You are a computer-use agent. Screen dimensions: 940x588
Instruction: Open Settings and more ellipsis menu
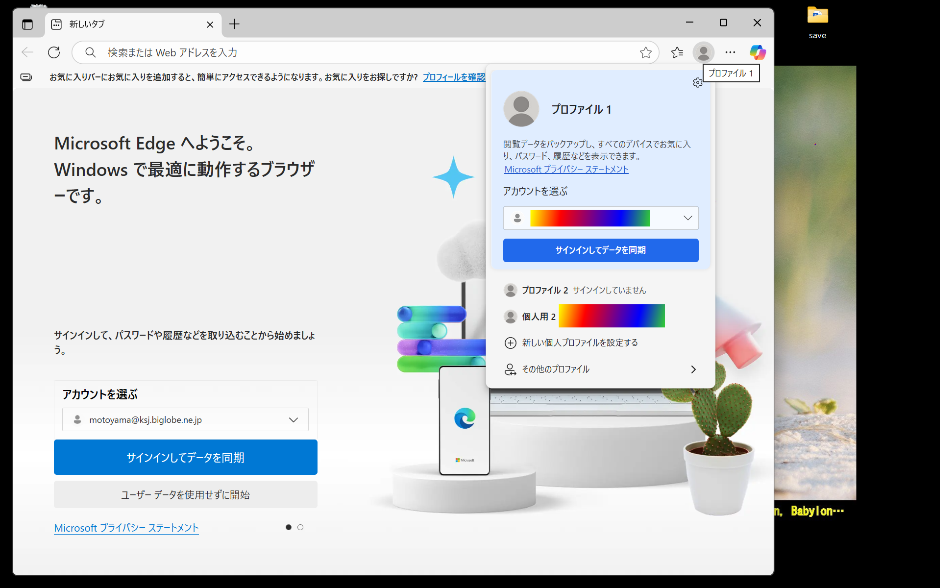[x=730, y=53]
